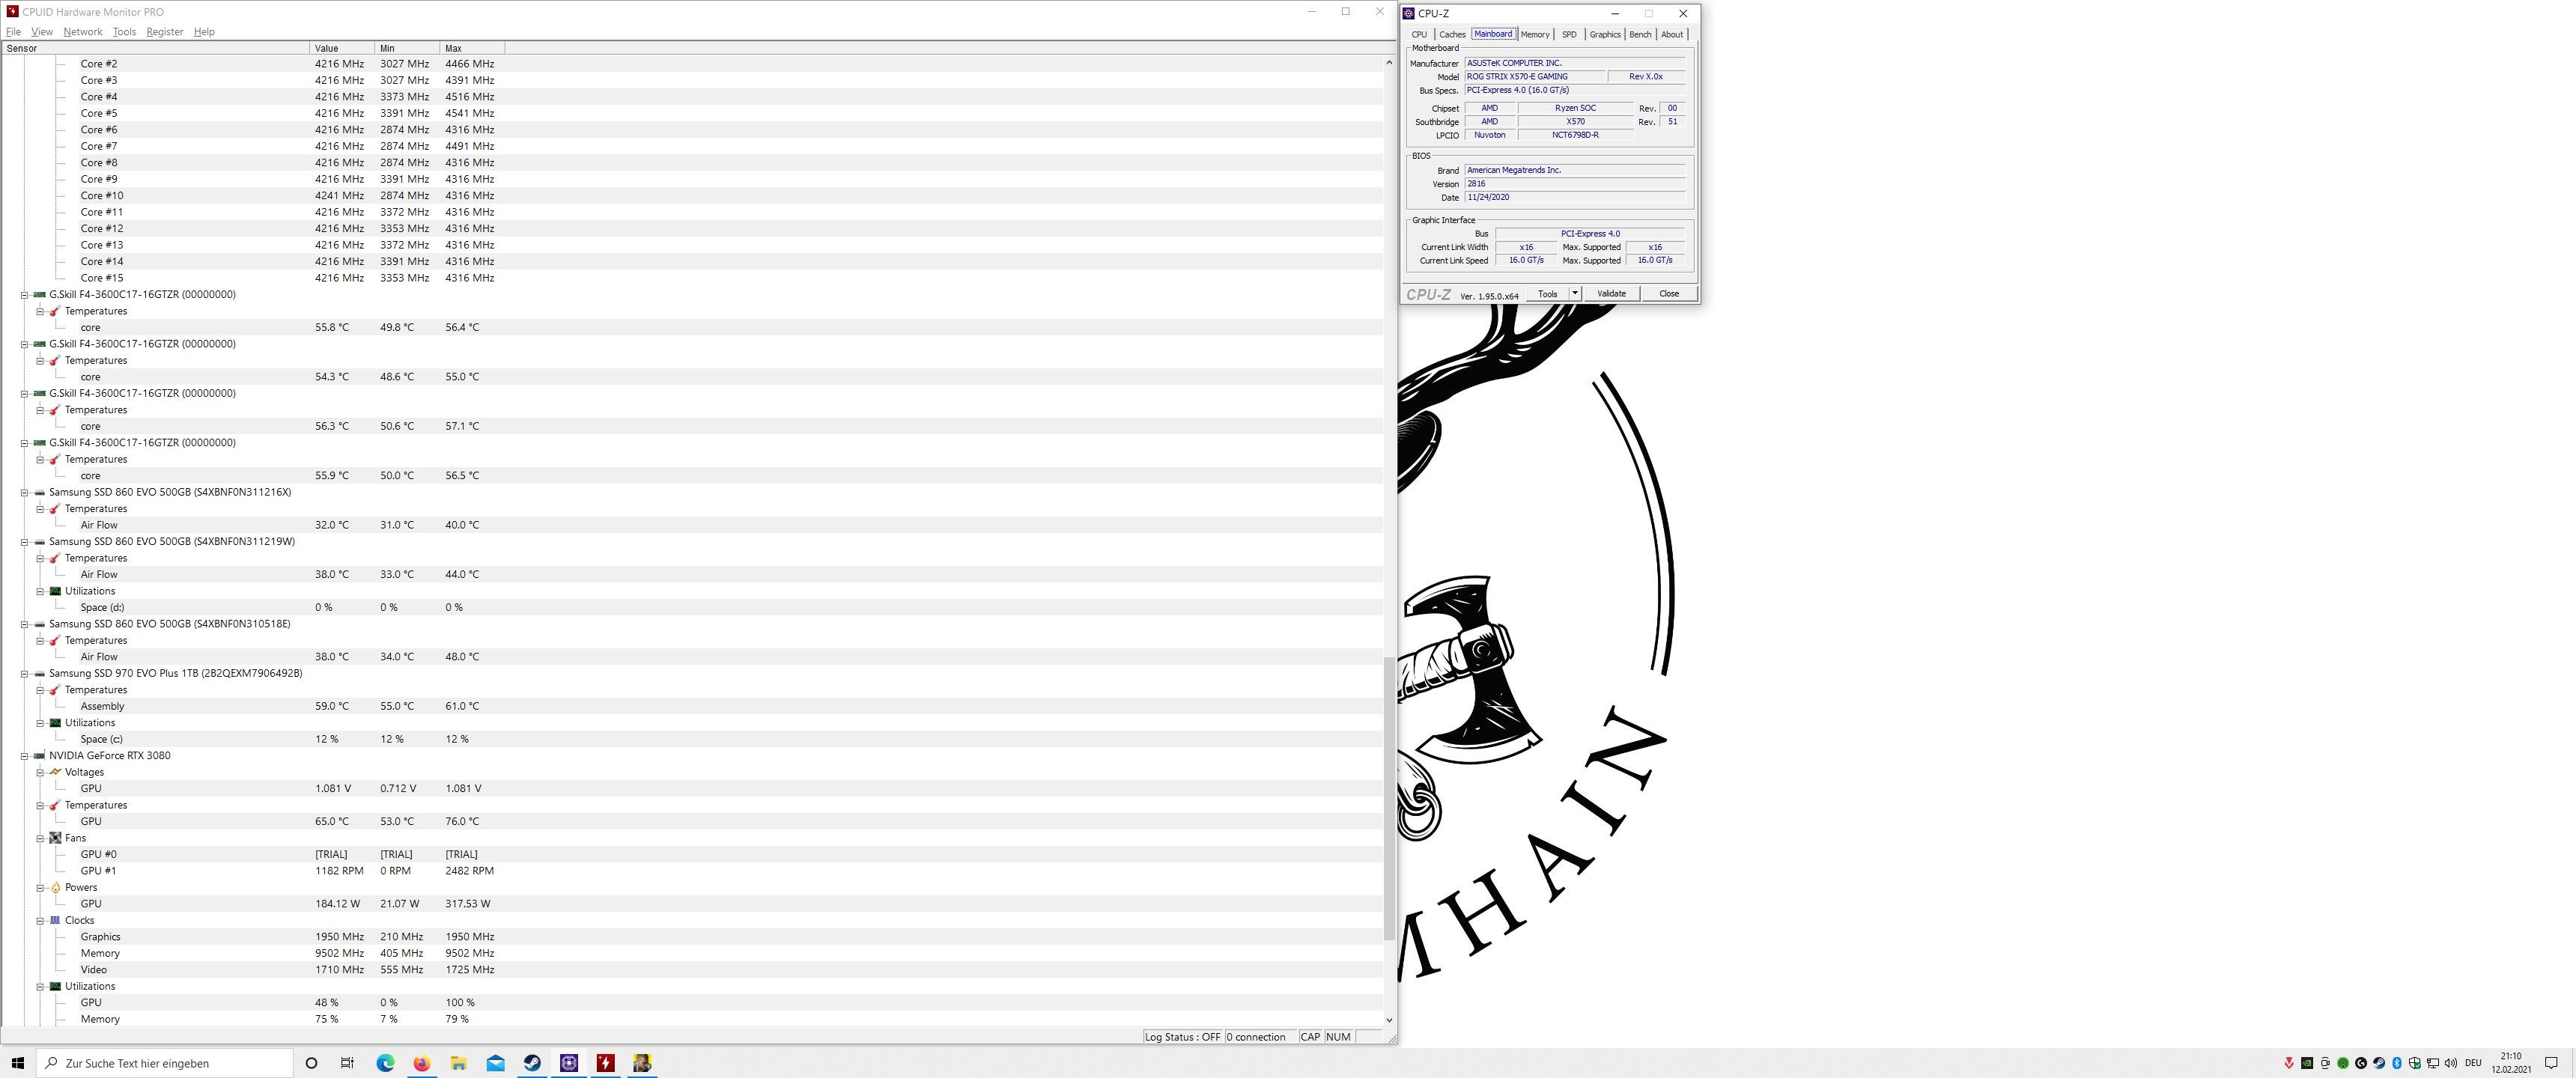Open the CPU-Z taskbar icon
This screenshot has width=2576, height=1078.
tap(569, 1063)
